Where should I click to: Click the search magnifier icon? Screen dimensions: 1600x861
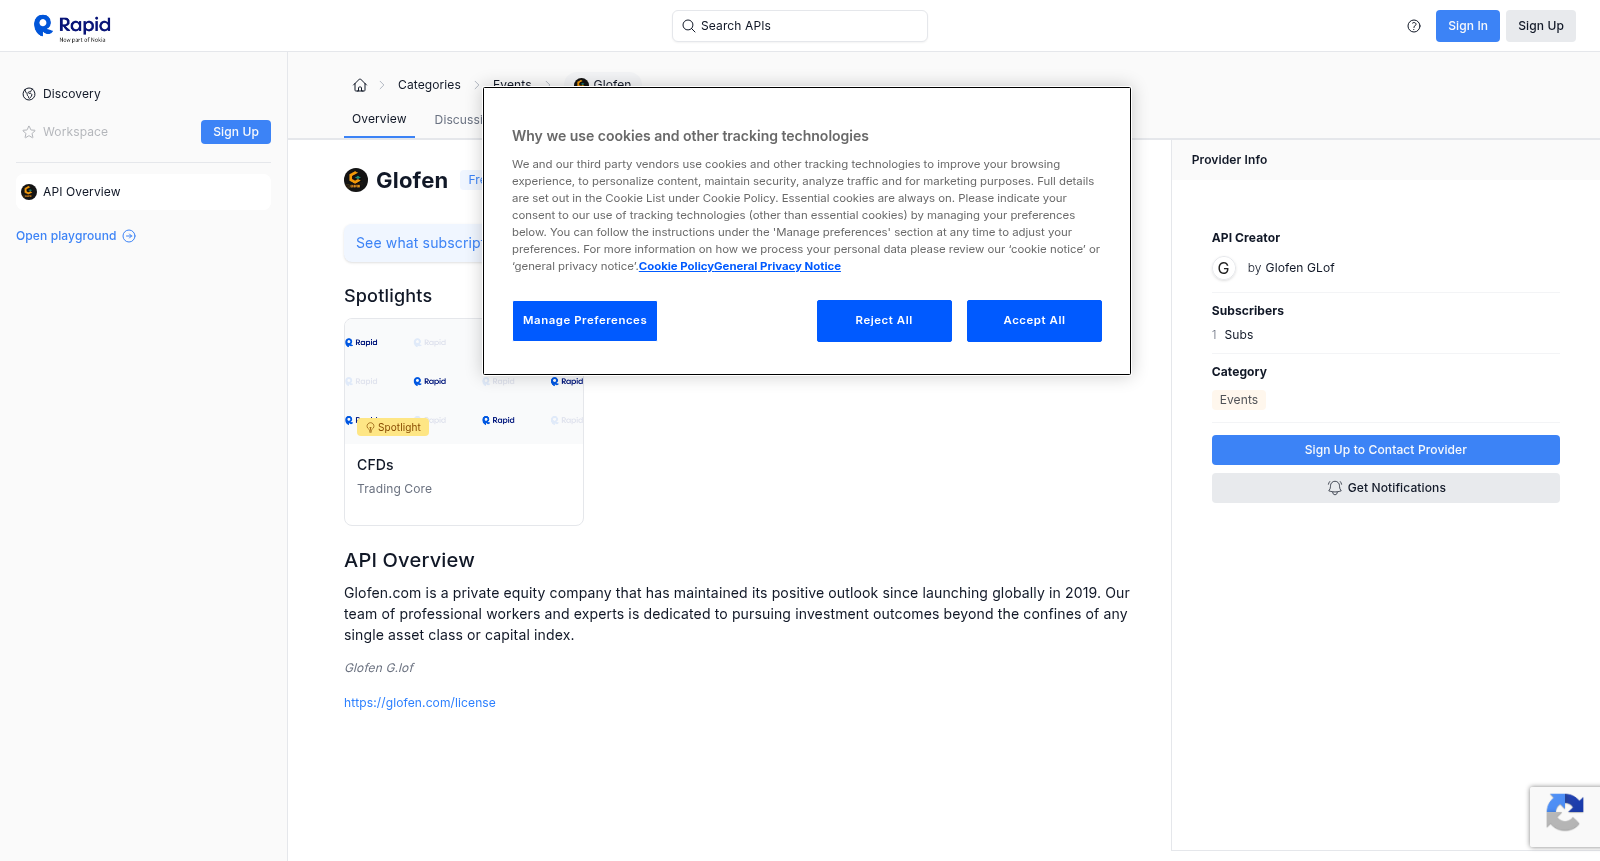pyautogui.click(x=688, y=26)
